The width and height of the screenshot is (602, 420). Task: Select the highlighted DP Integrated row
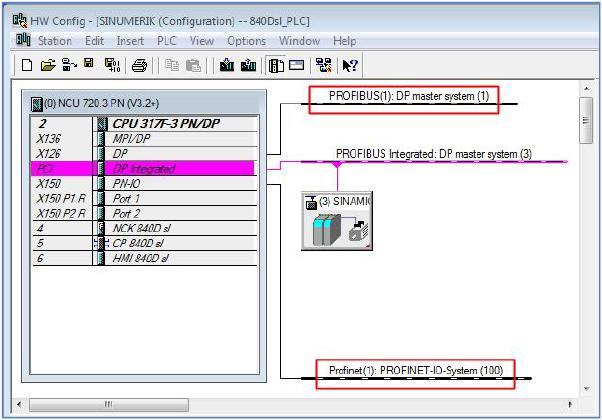pyautogui.click(x=143, y=169)
